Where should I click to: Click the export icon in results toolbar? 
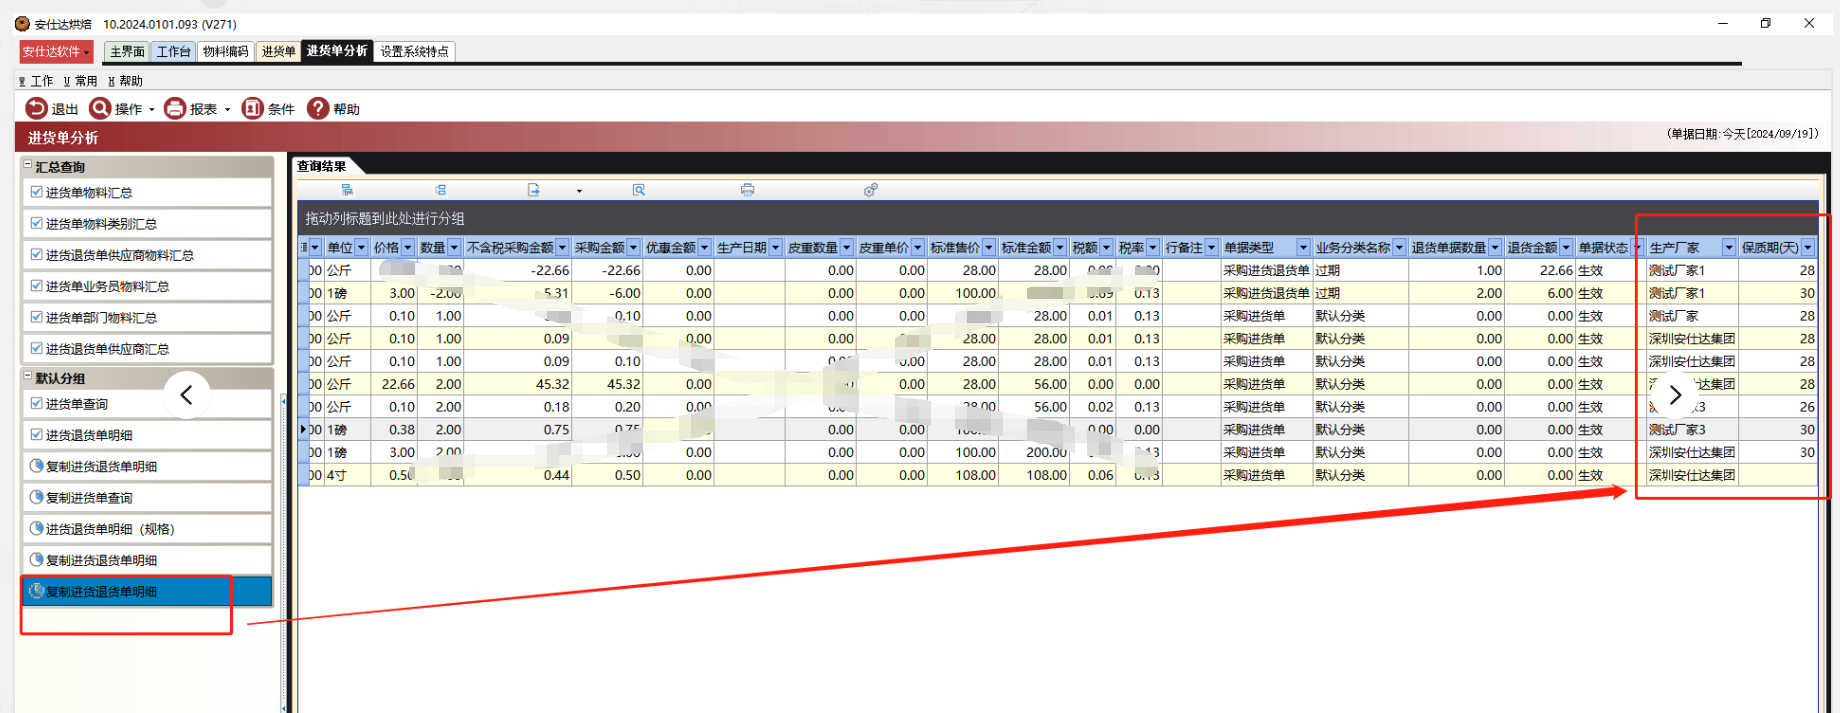pos(534,190)
